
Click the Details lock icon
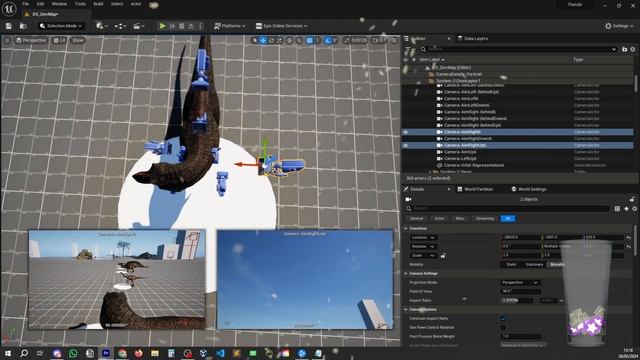632,199
